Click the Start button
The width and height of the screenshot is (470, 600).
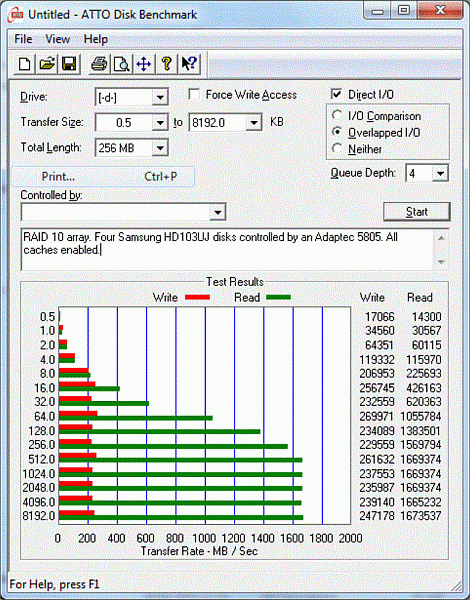[x=416, y=212]
